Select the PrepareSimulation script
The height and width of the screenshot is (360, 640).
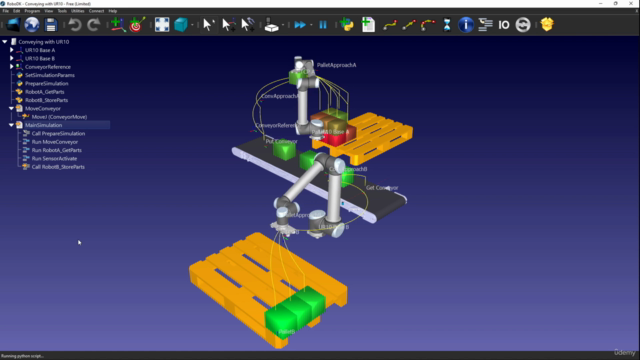(x=47, y=83)
